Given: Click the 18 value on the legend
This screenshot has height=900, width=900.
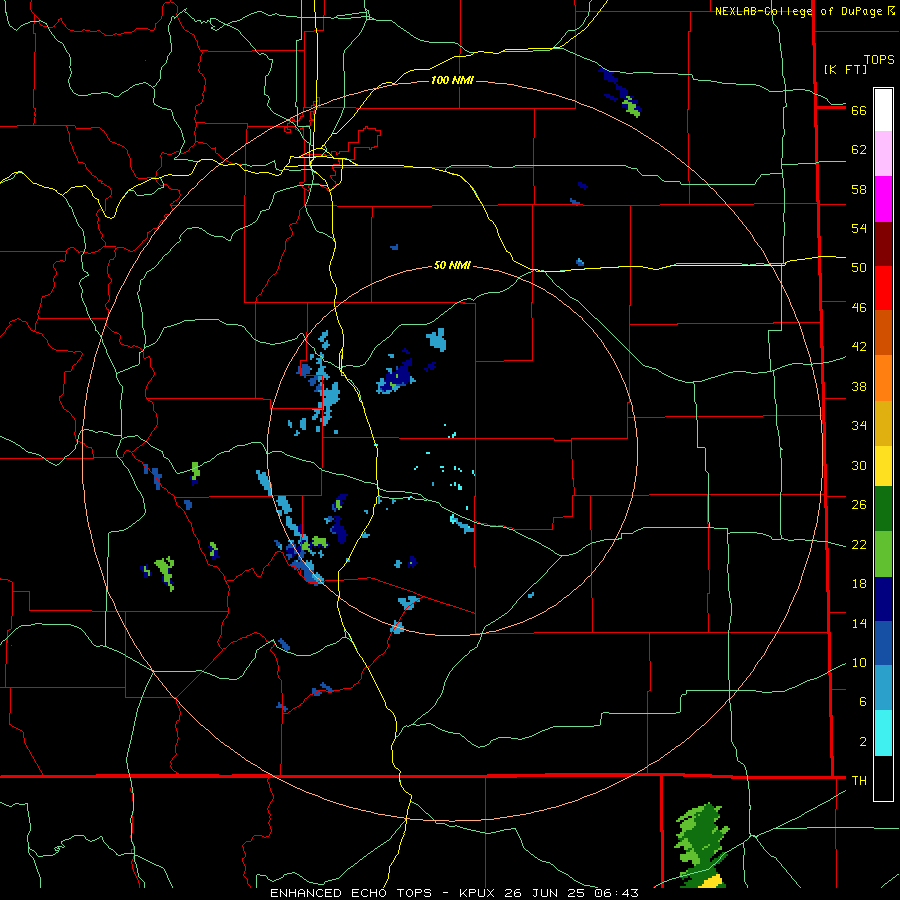Looking at the screenshot, I should (859, 584).
